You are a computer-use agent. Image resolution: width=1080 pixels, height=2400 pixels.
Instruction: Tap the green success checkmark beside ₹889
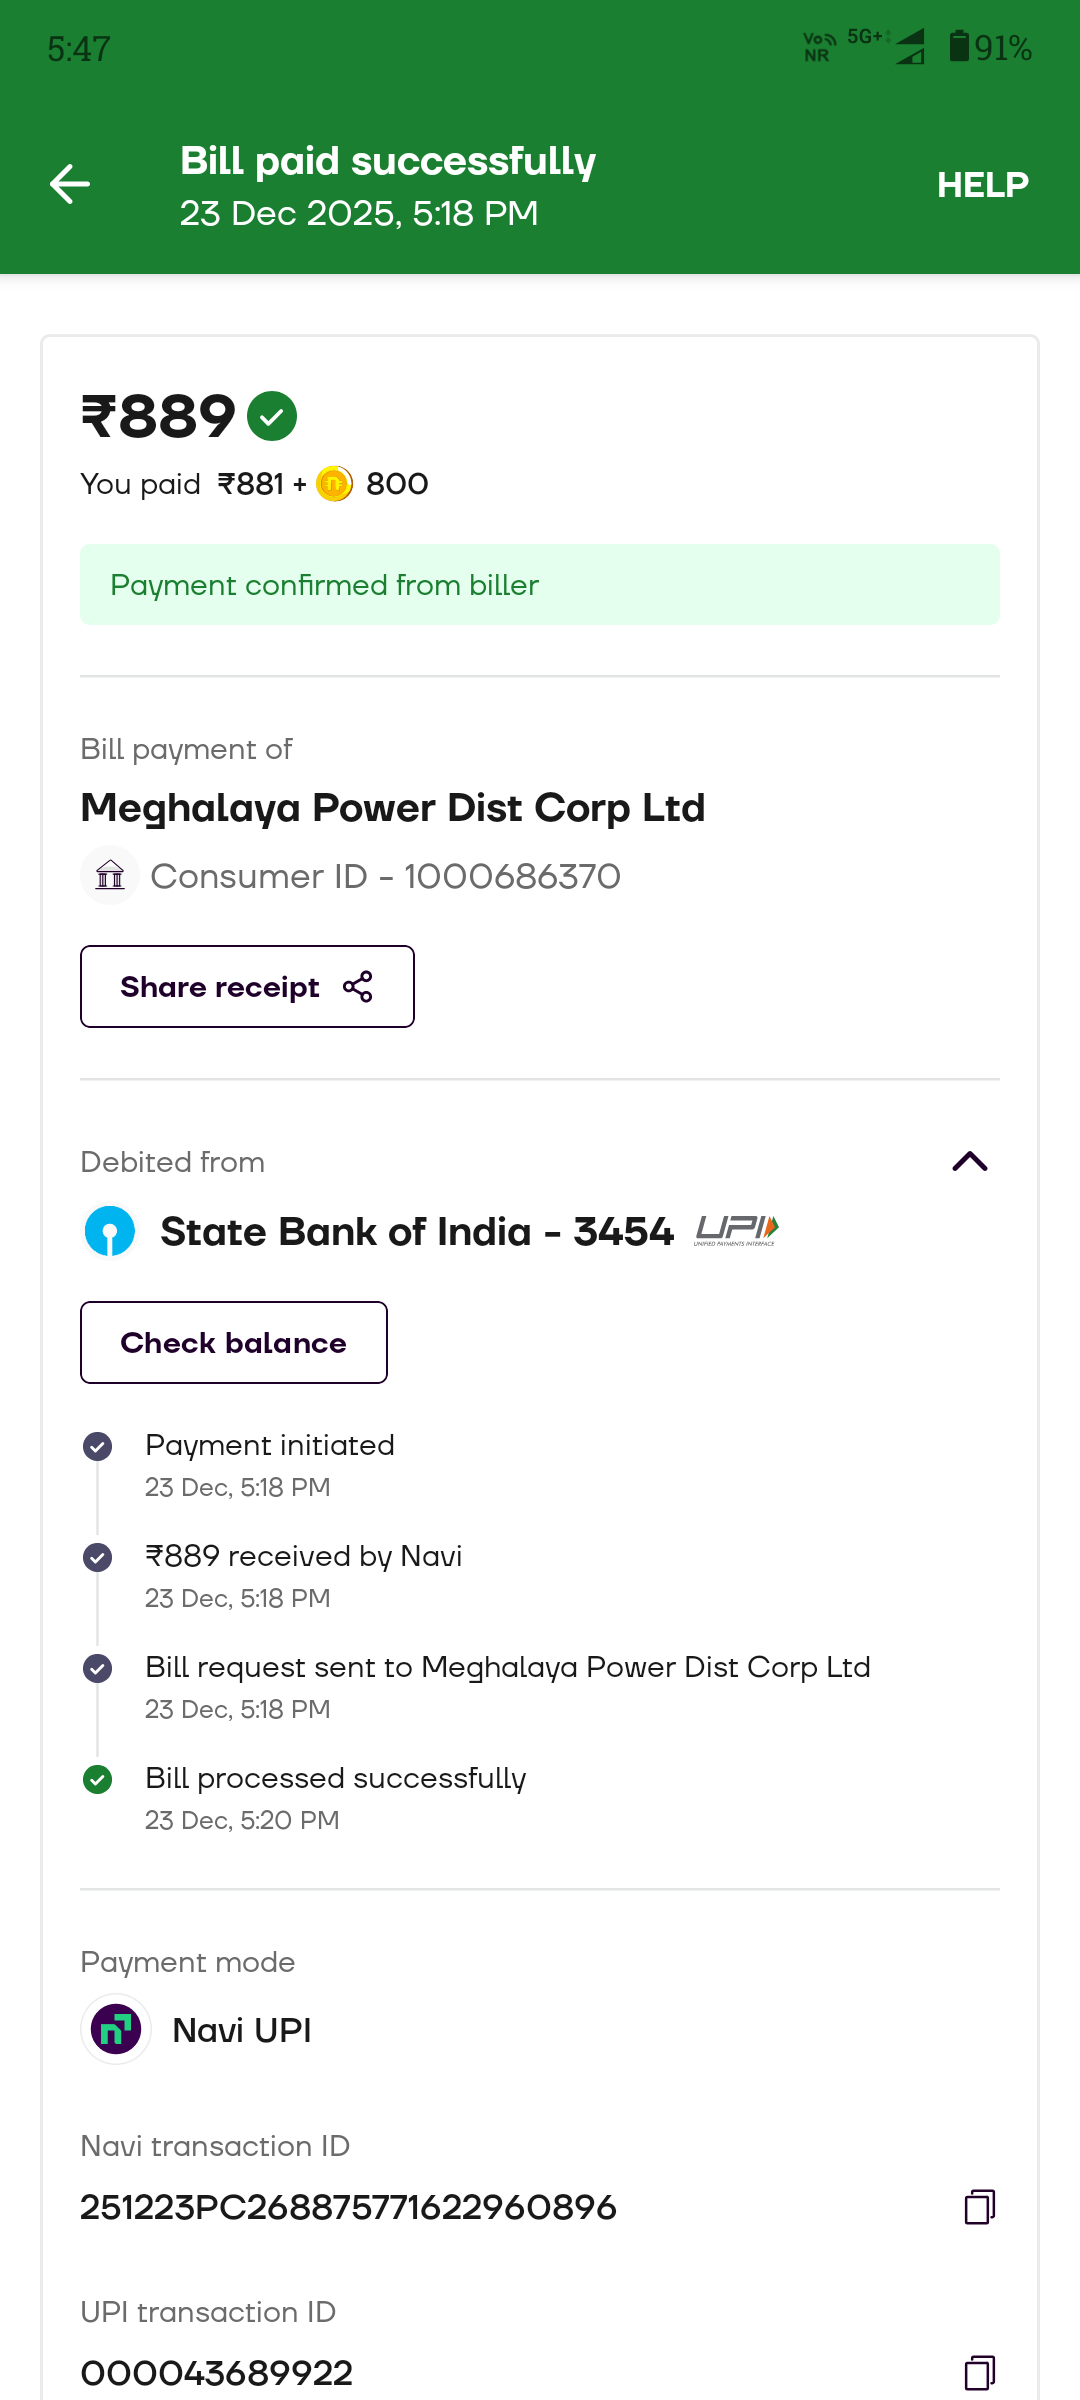click(x=272, y=416)
